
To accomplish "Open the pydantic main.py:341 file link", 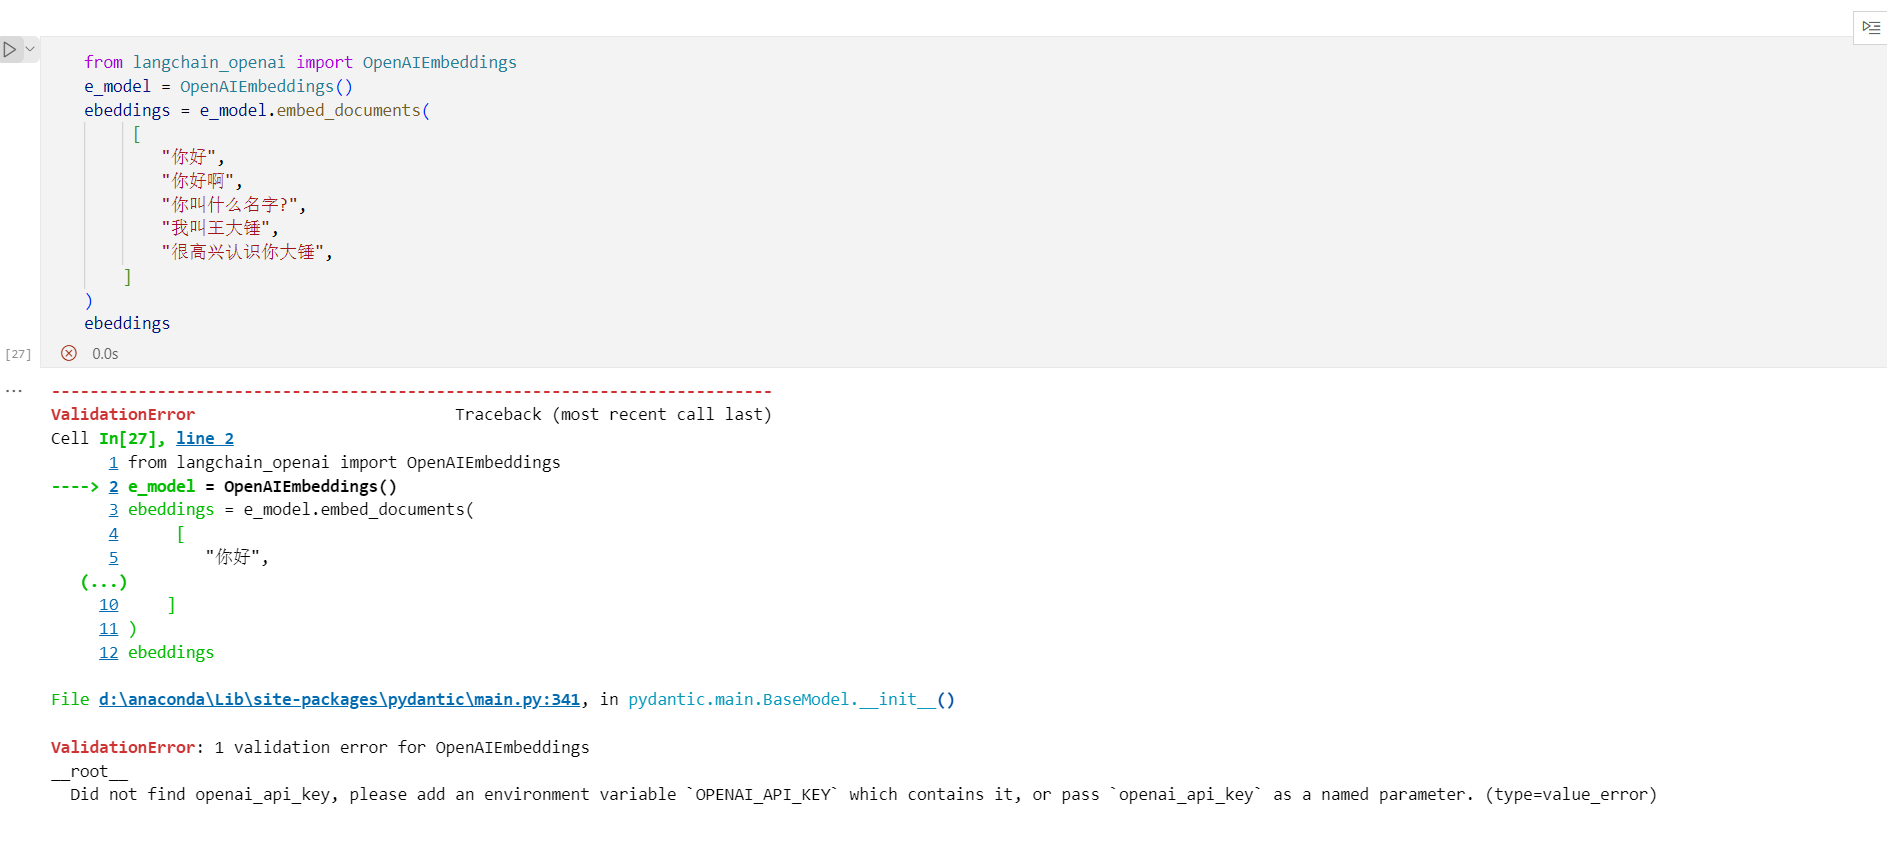I will coord(339,699).
